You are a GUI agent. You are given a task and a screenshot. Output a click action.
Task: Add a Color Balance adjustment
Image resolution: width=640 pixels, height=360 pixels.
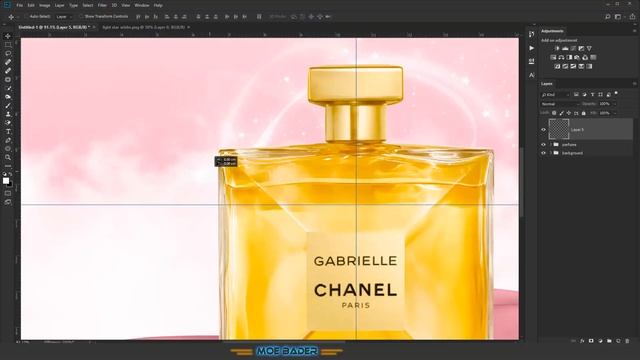561,58
